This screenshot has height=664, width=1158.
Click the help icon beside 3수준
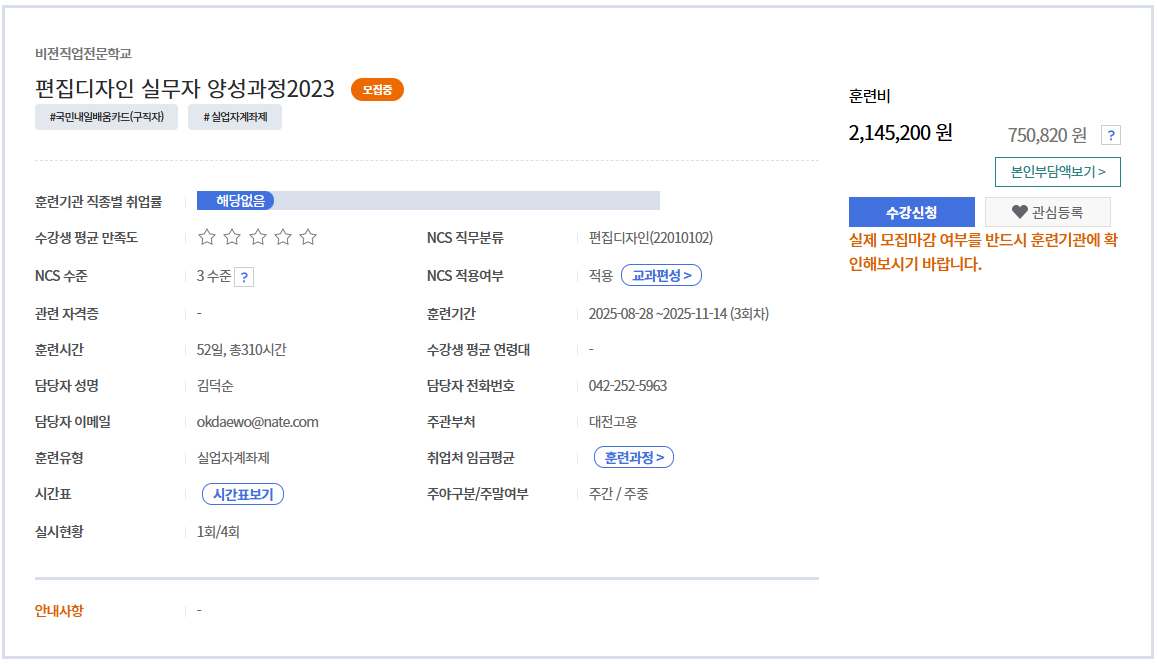point(244,277)
